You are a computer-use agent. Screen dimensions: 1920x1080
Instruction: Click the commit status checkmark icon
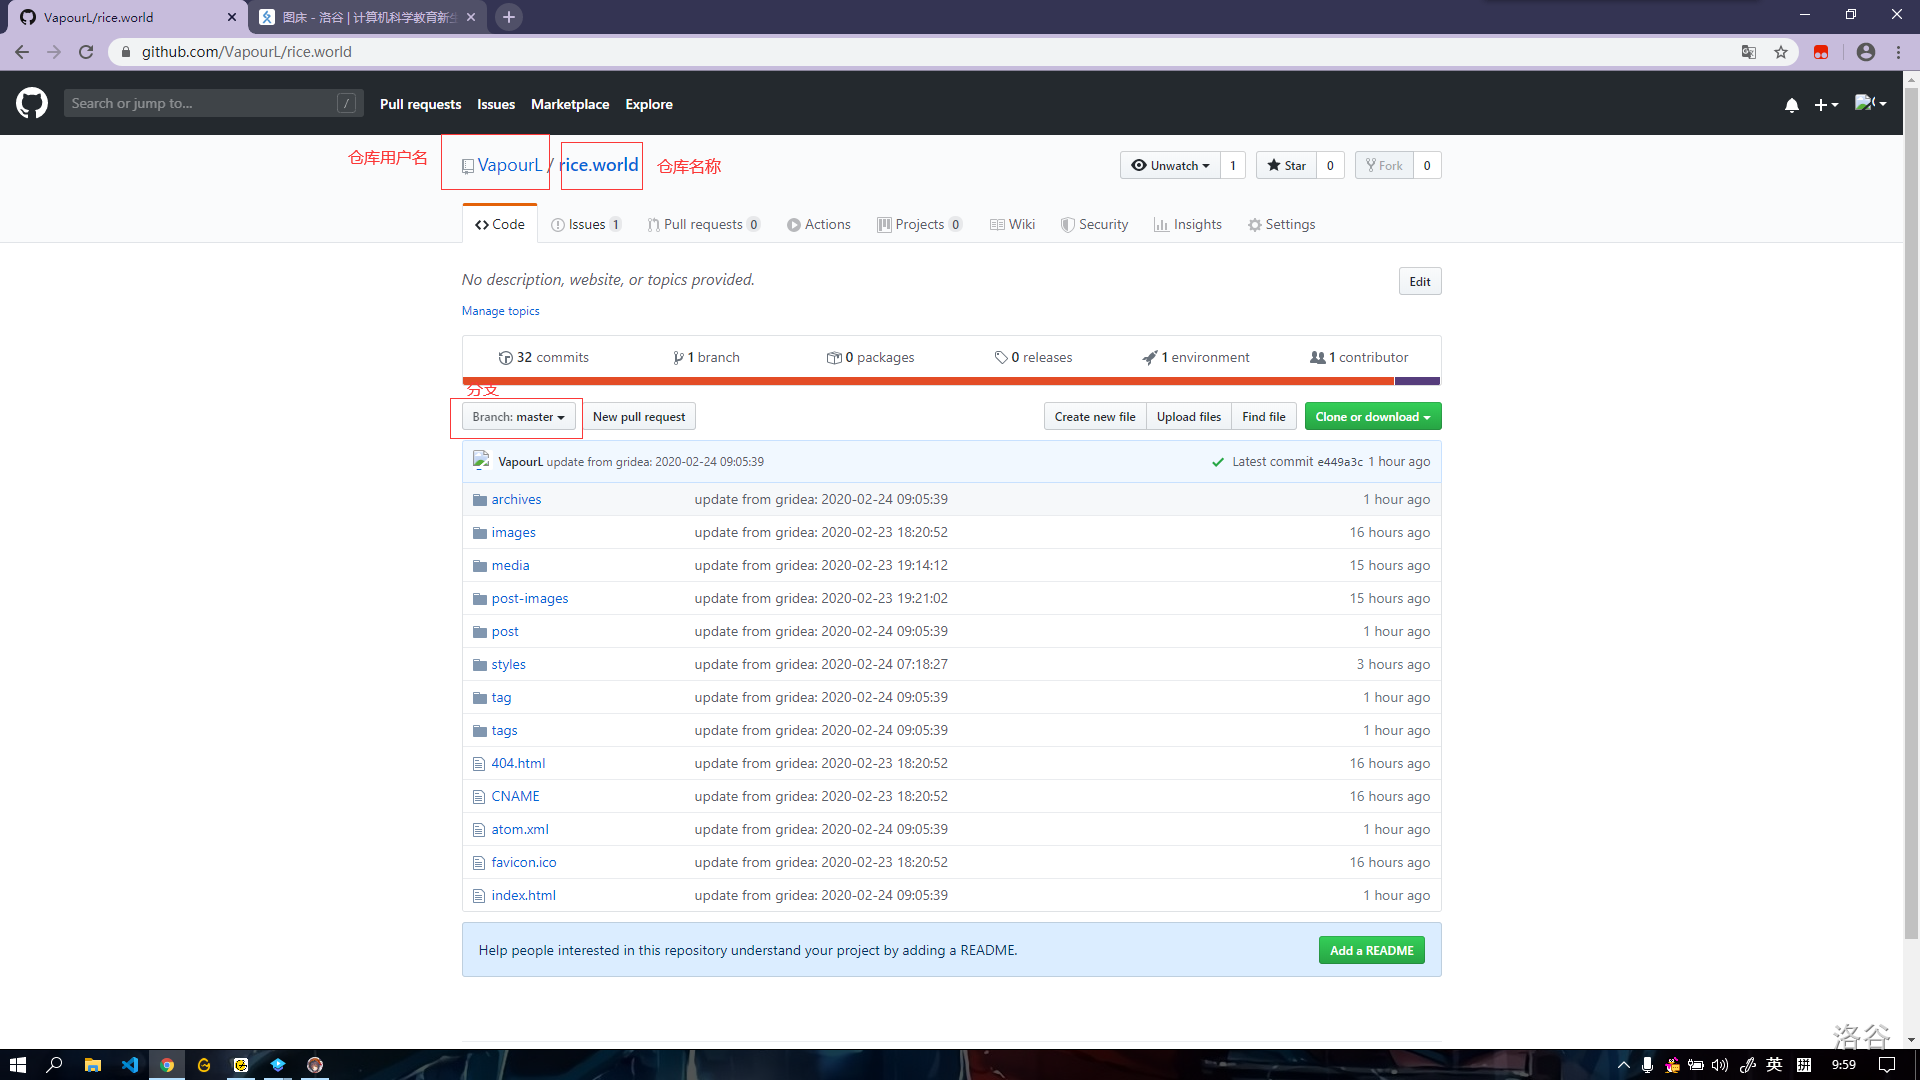click(x=1218, y=462)
